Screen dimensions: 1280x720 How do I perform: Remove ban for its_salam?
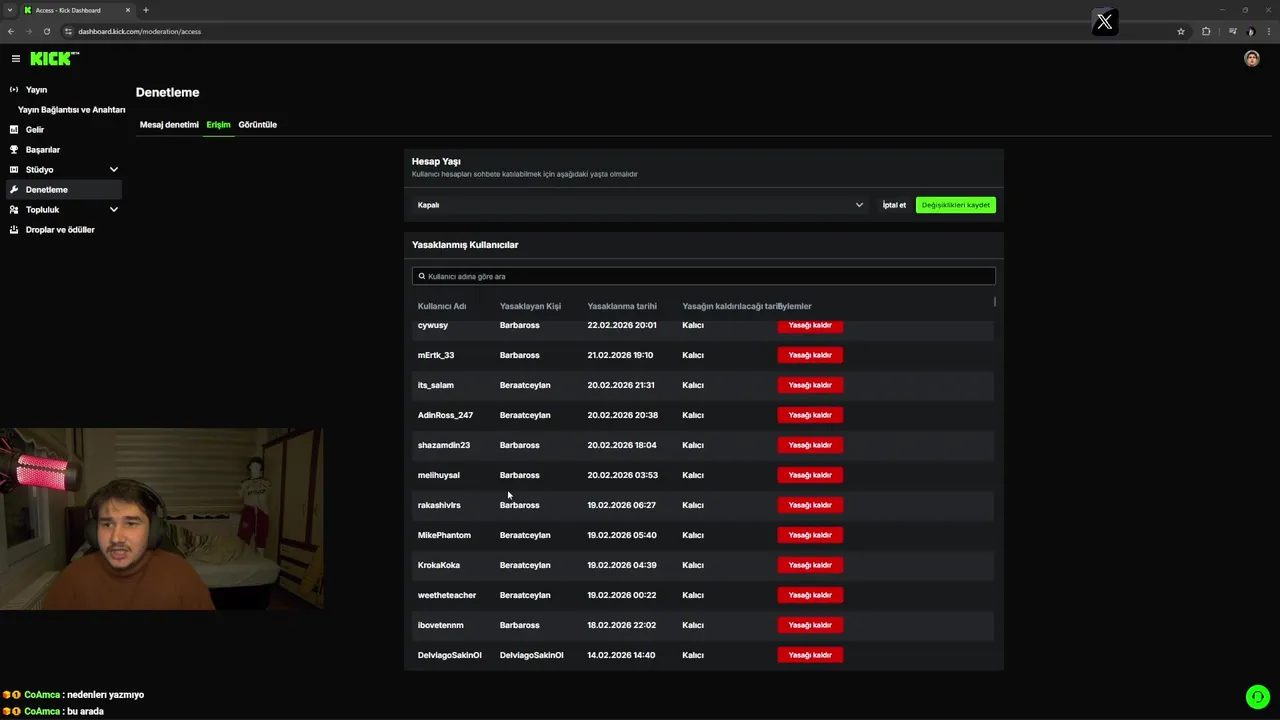tap(810, 385)
